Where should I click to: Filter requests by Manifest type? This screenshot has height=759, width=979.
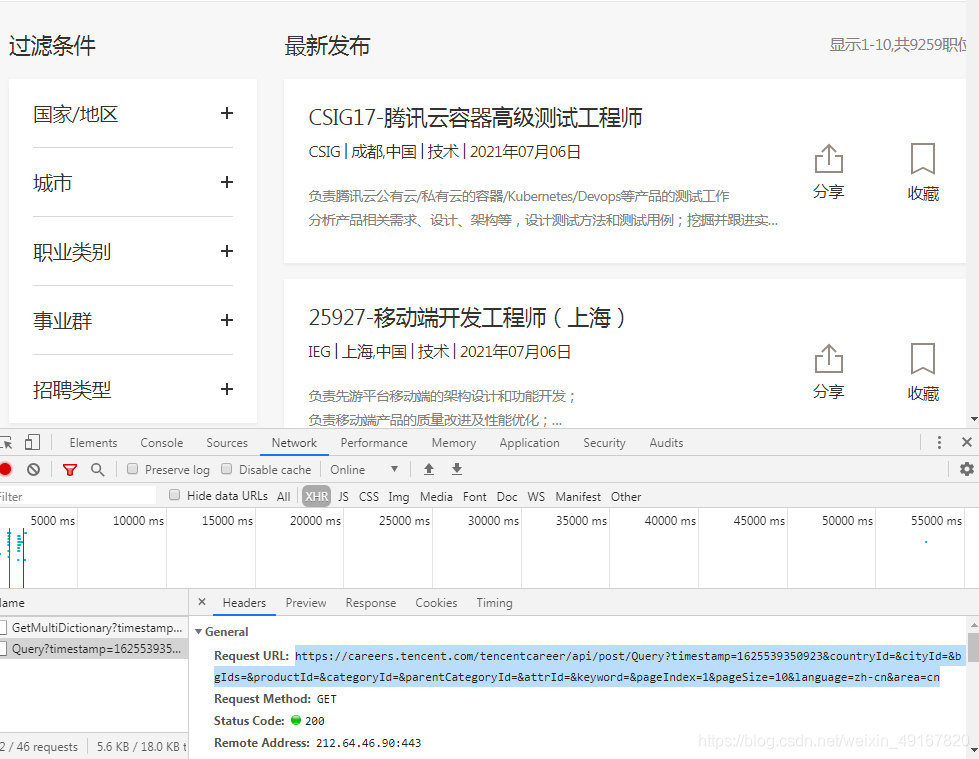point(578,497)
